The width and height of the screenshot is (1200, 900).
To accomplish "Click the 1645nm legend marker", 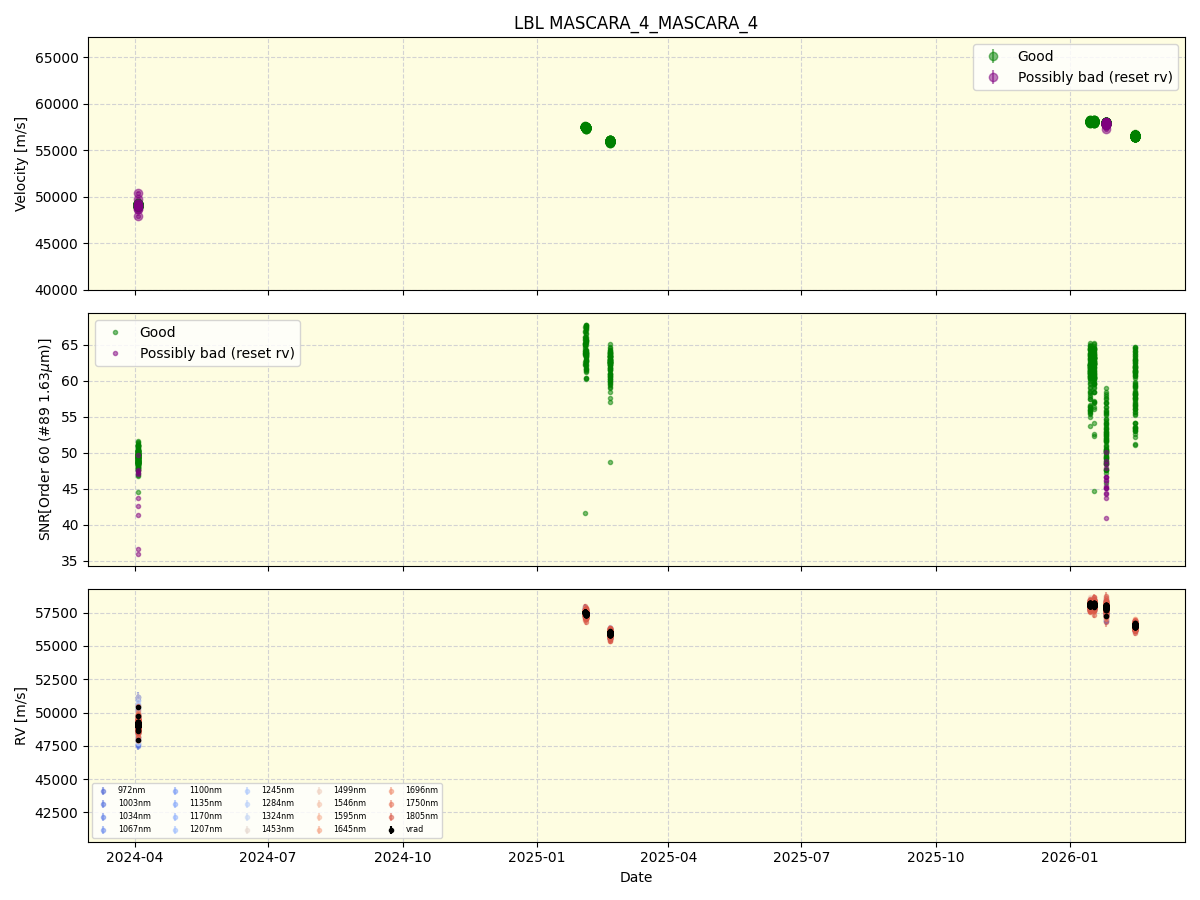I will point(319,830).
